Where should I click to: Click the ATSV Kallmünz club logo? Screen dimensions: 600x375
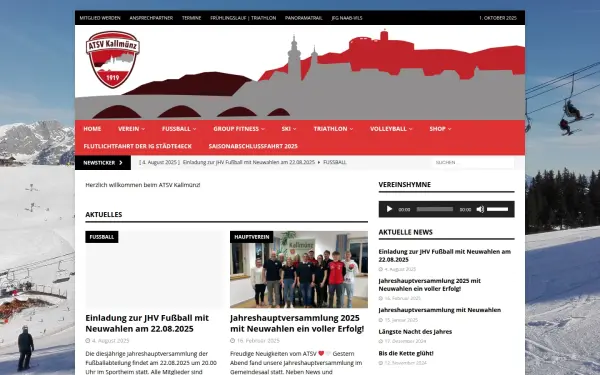113,59
